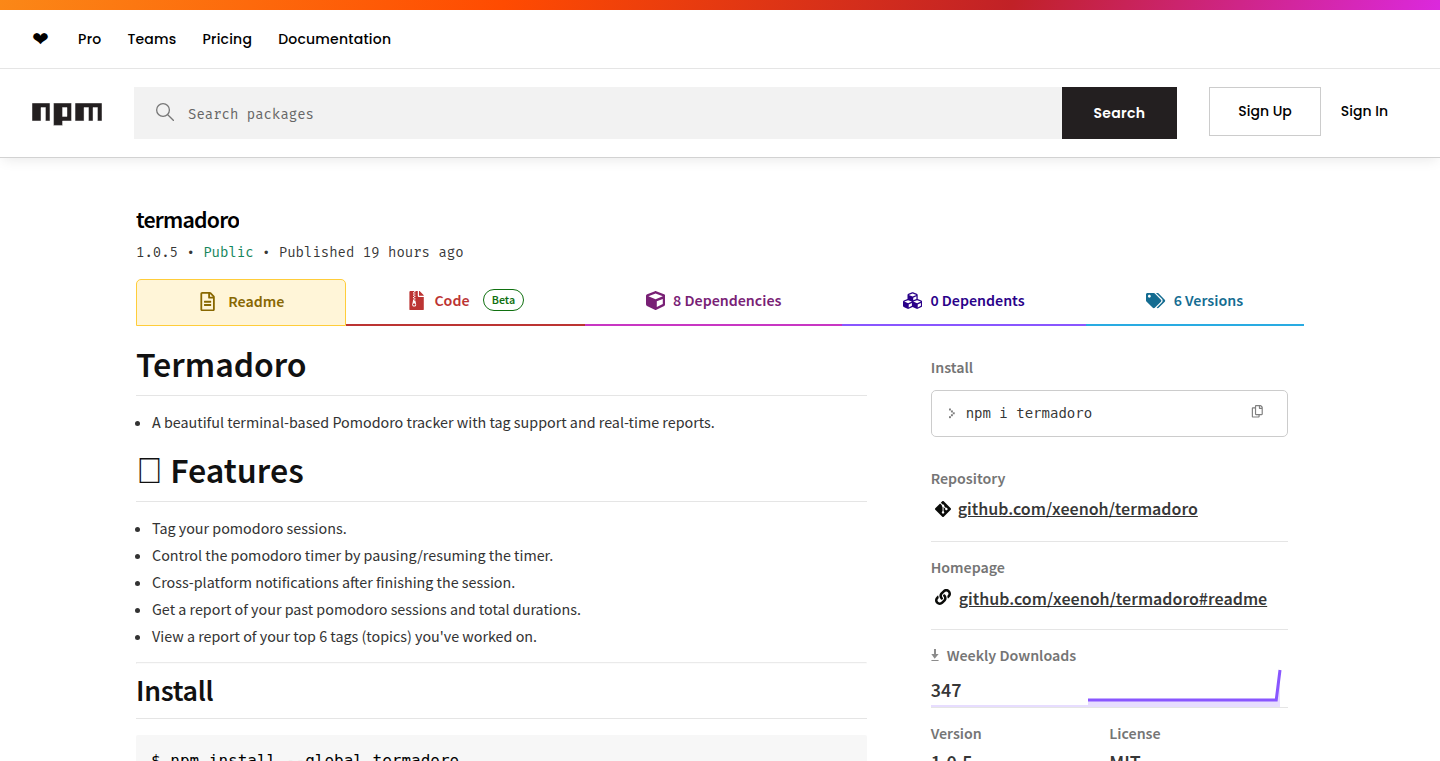Open the 6 Versions tab

1194,301
